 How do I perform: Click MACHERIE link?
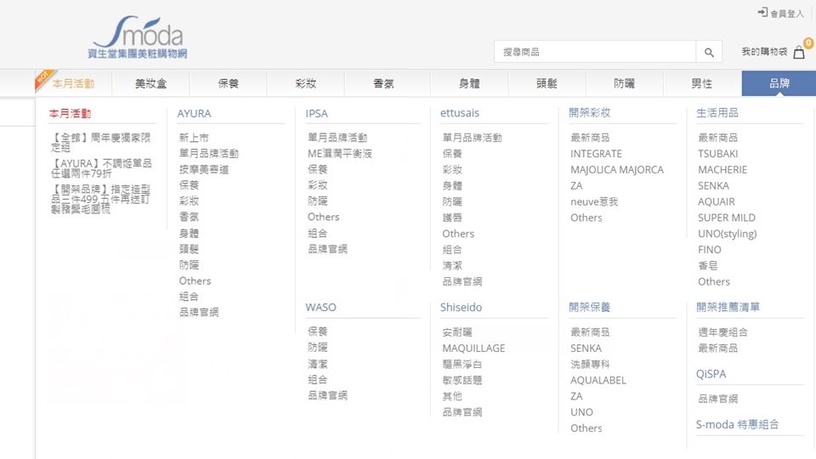pyautogui.click(x=722, y=170)
